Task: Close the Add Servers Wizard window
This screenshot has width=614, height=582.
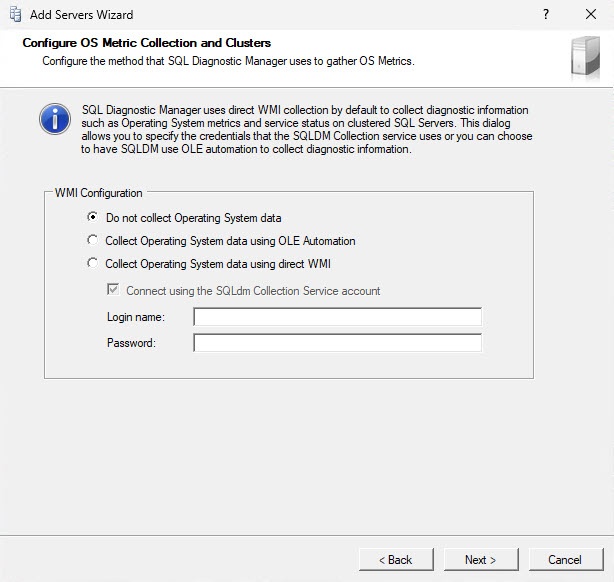Action: click(x=591, y=14)
